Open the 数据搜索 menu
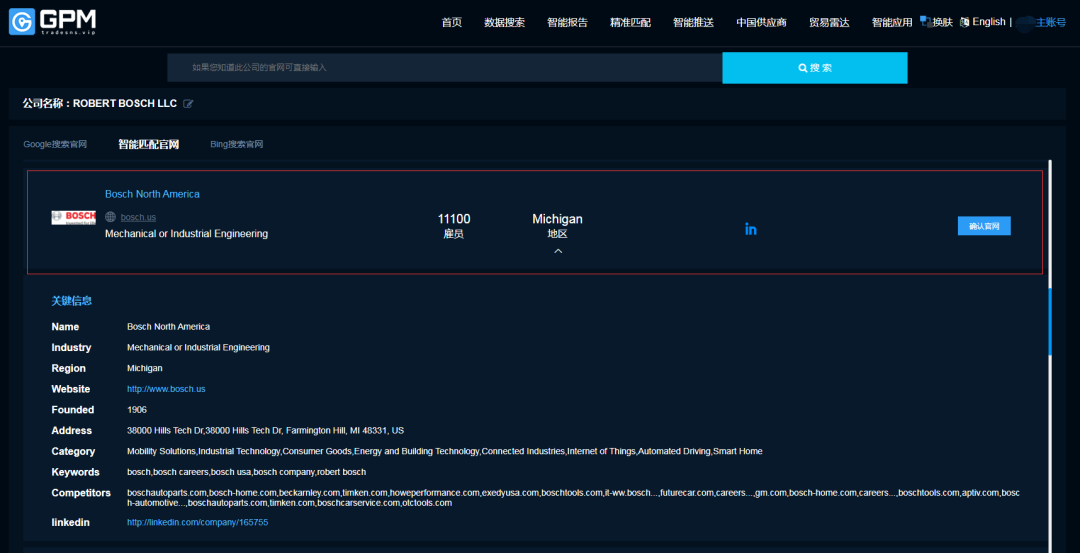The image size is (1080, 553). [x=504, y=23]
